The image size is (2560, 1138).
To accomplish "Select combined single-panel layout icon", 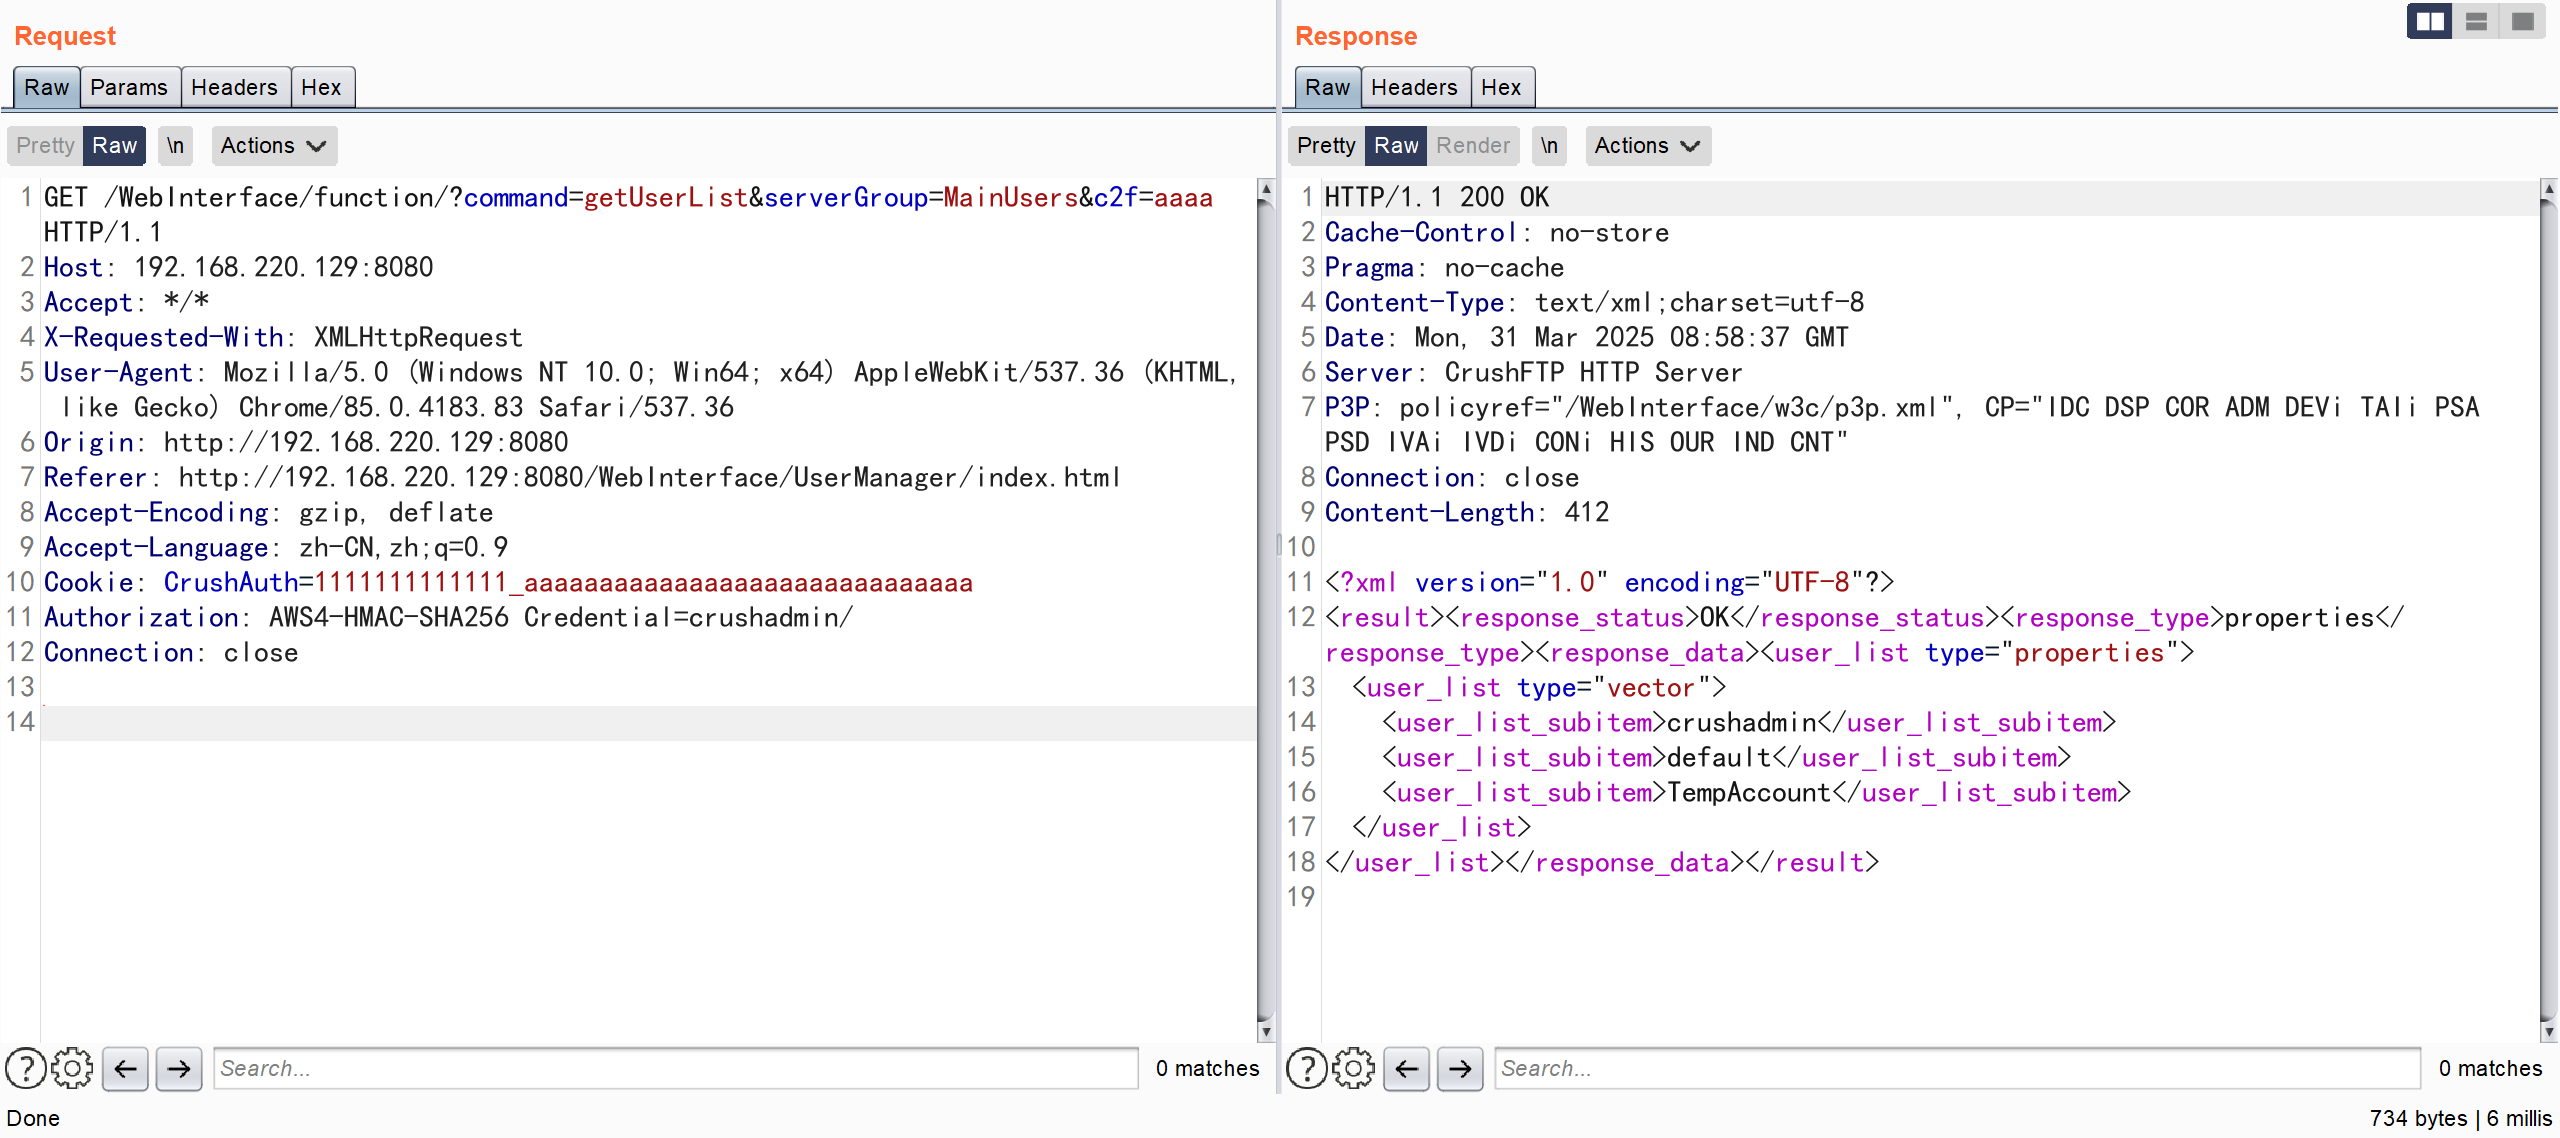I will tap(2522, 21).
